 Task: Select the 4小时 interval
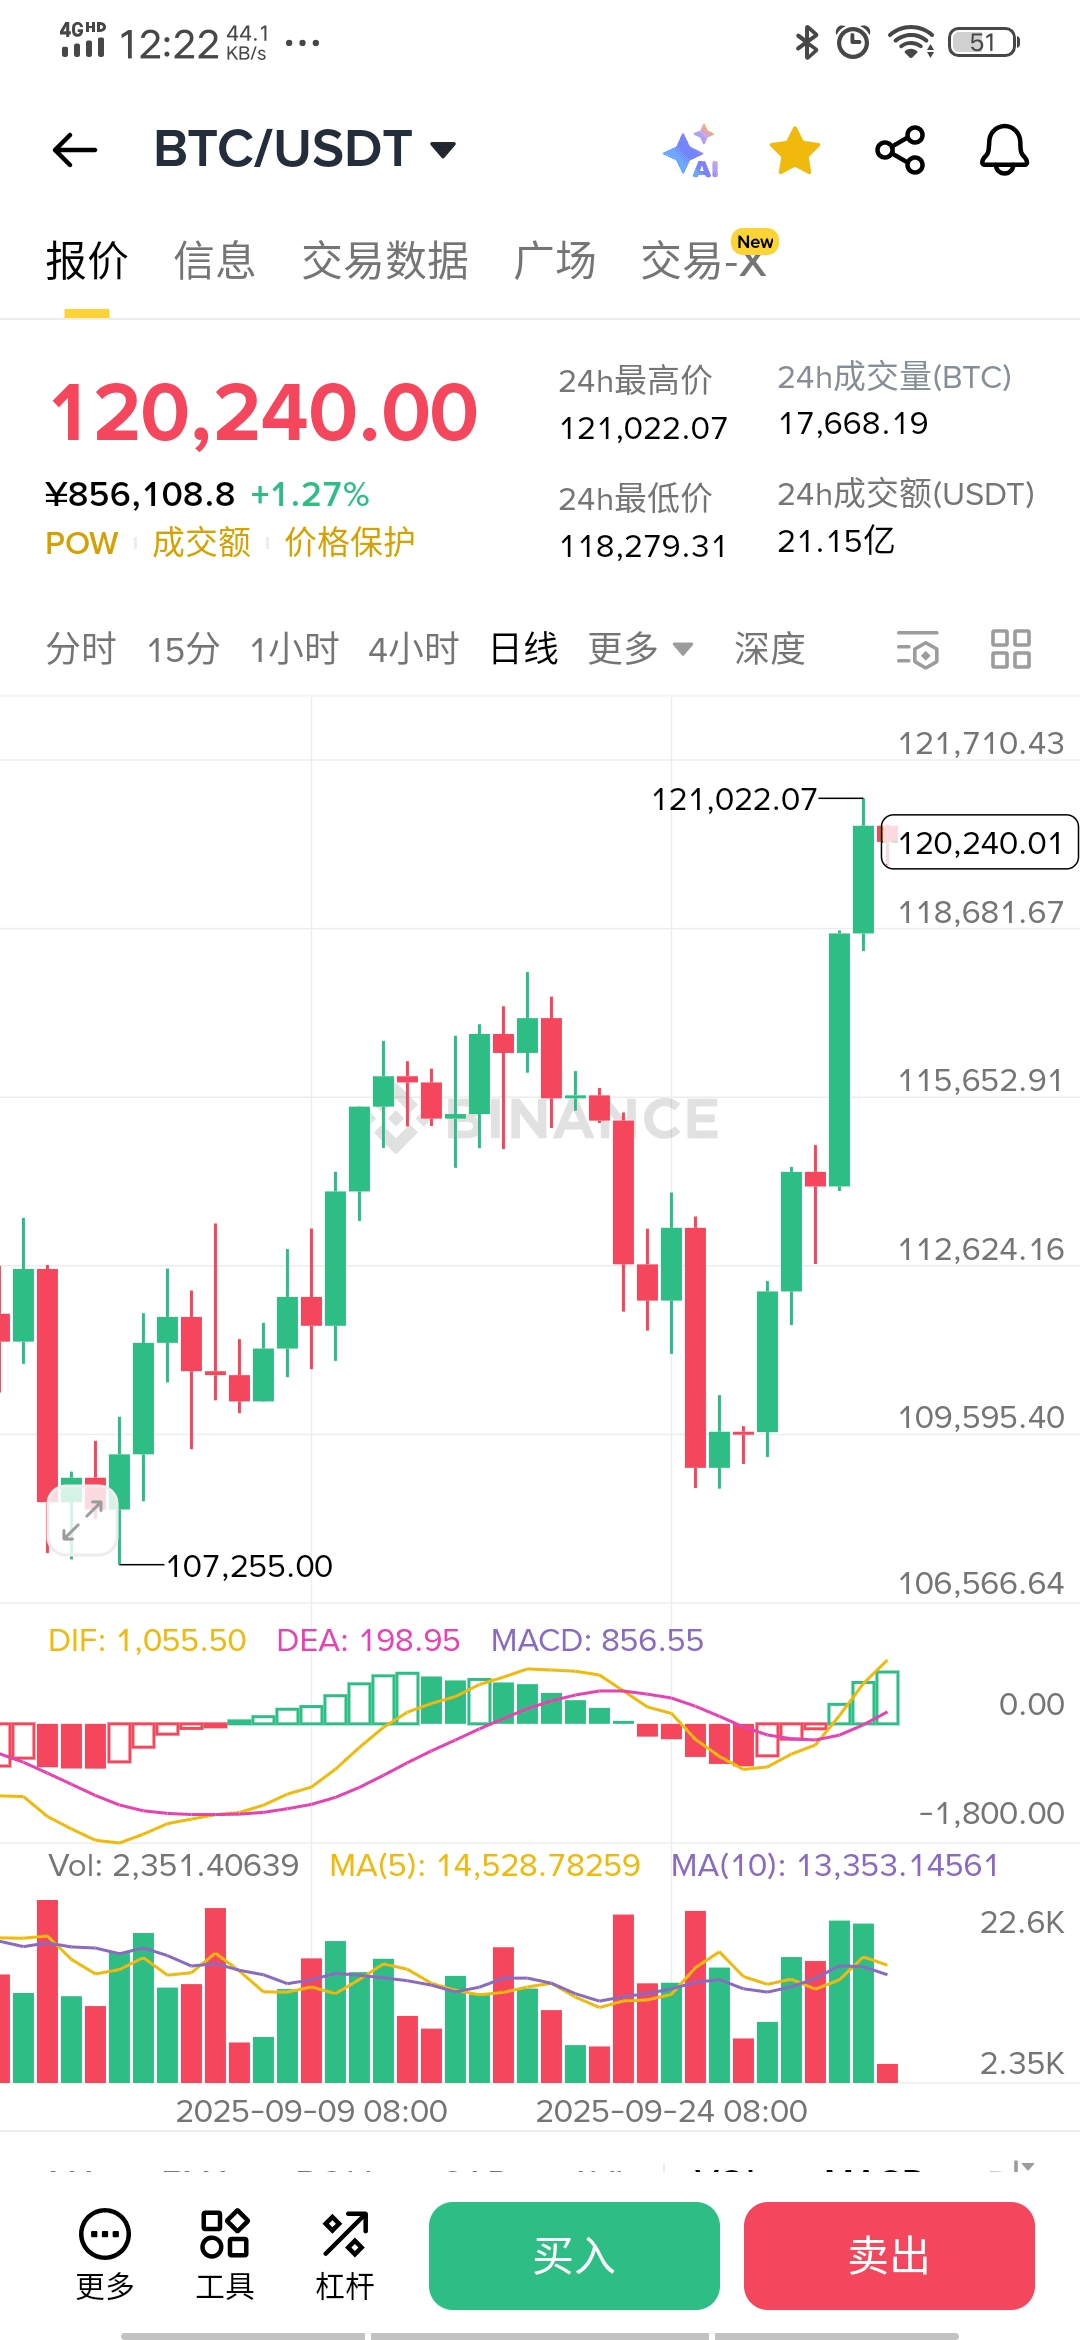(x=413, y=649)
